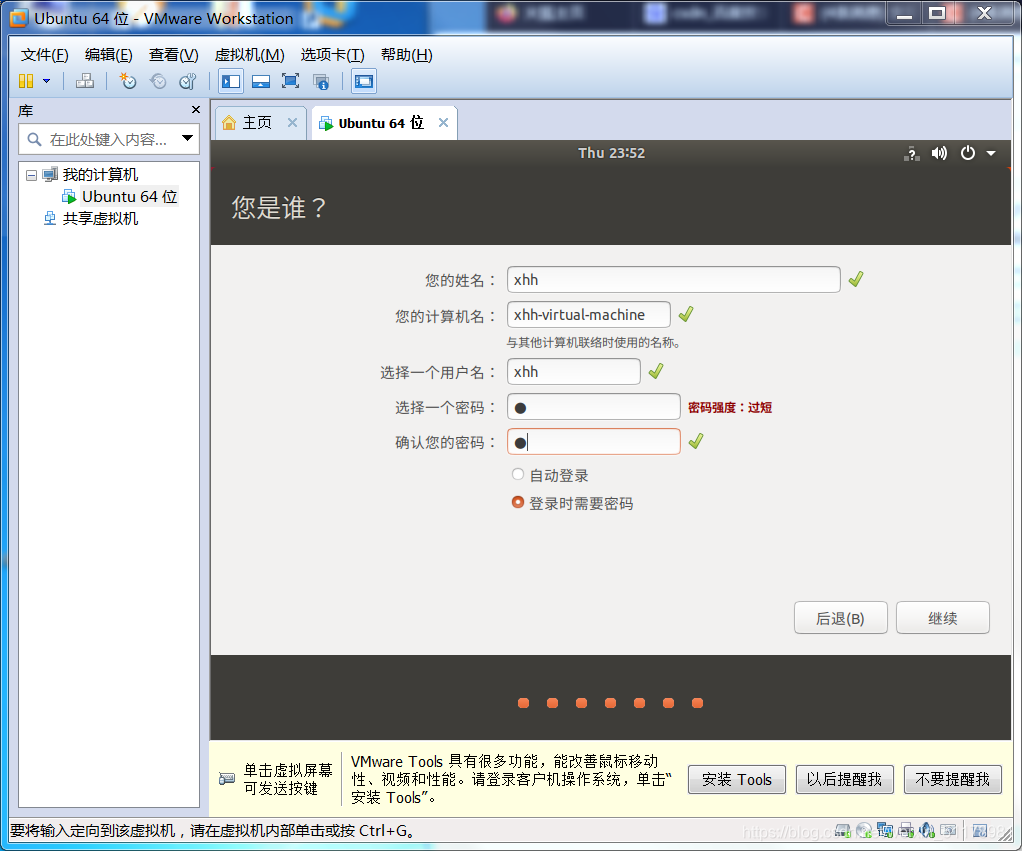The height and width of the screenshot is (851, 1022).
Task: Click the 选择一个密码 input field
Action: coord(594,407)
